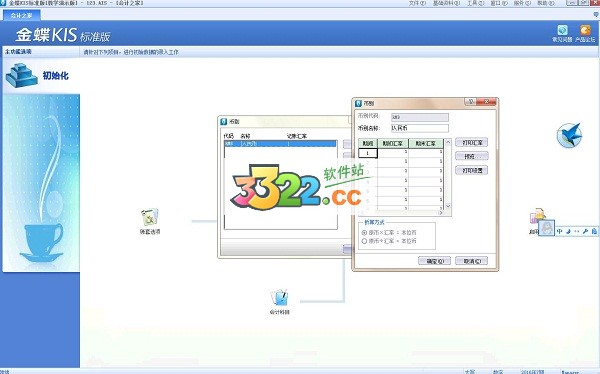Viewport: 600px width, 374px height.
Task: Click the 确定 button in currency dialog
Action: click(434, 261)
